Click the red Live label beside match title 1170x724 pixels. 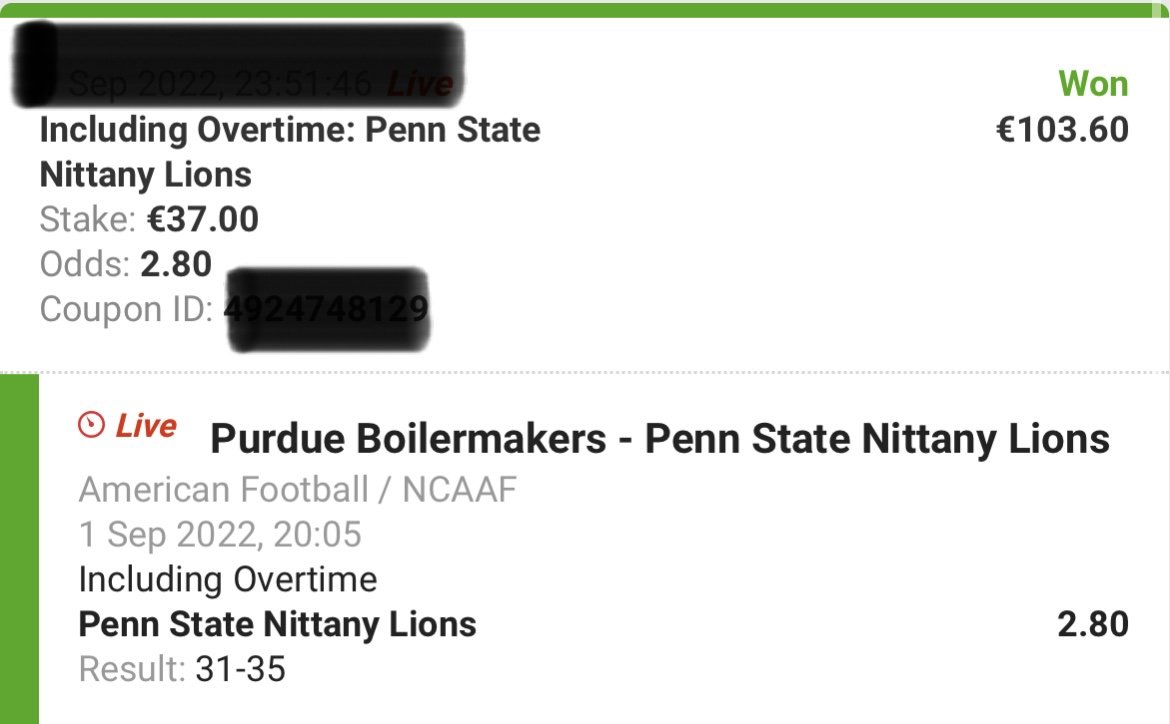coord(146,426)
